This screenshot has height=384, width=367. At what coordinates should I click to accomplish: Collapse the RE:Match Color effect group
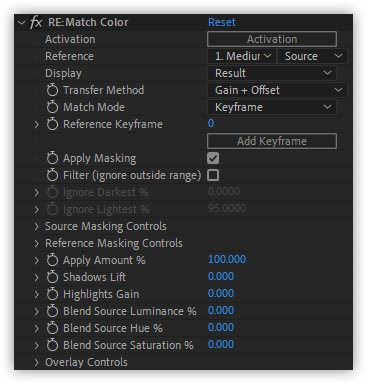coord(22,23)
